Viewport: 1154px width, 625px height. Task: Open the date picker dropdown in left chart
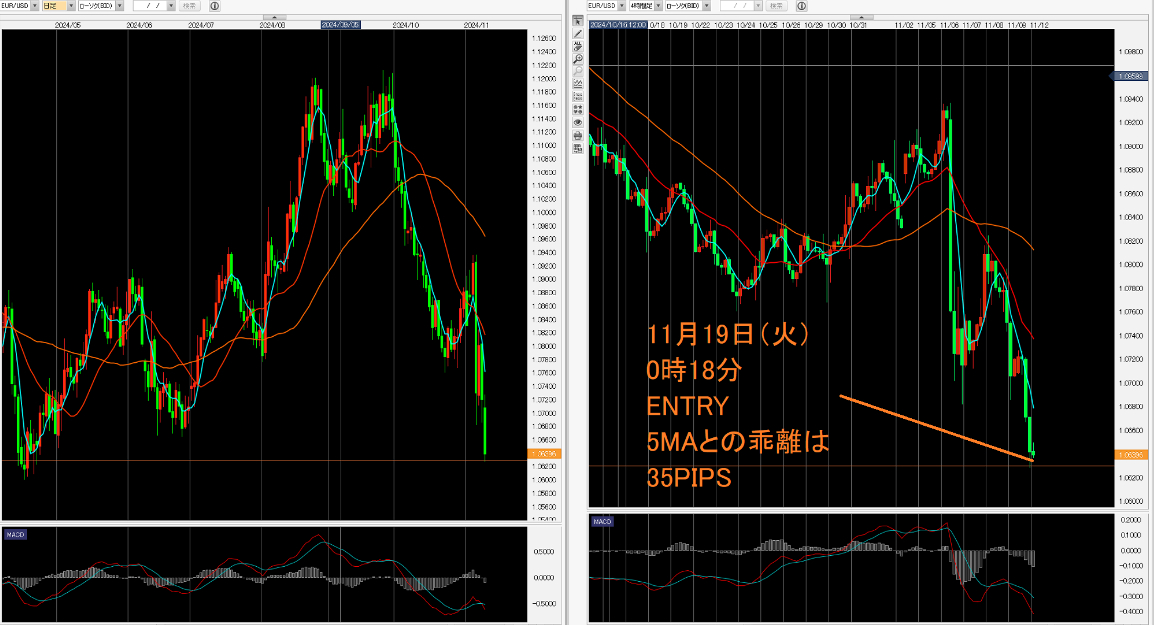click(171, 5)
